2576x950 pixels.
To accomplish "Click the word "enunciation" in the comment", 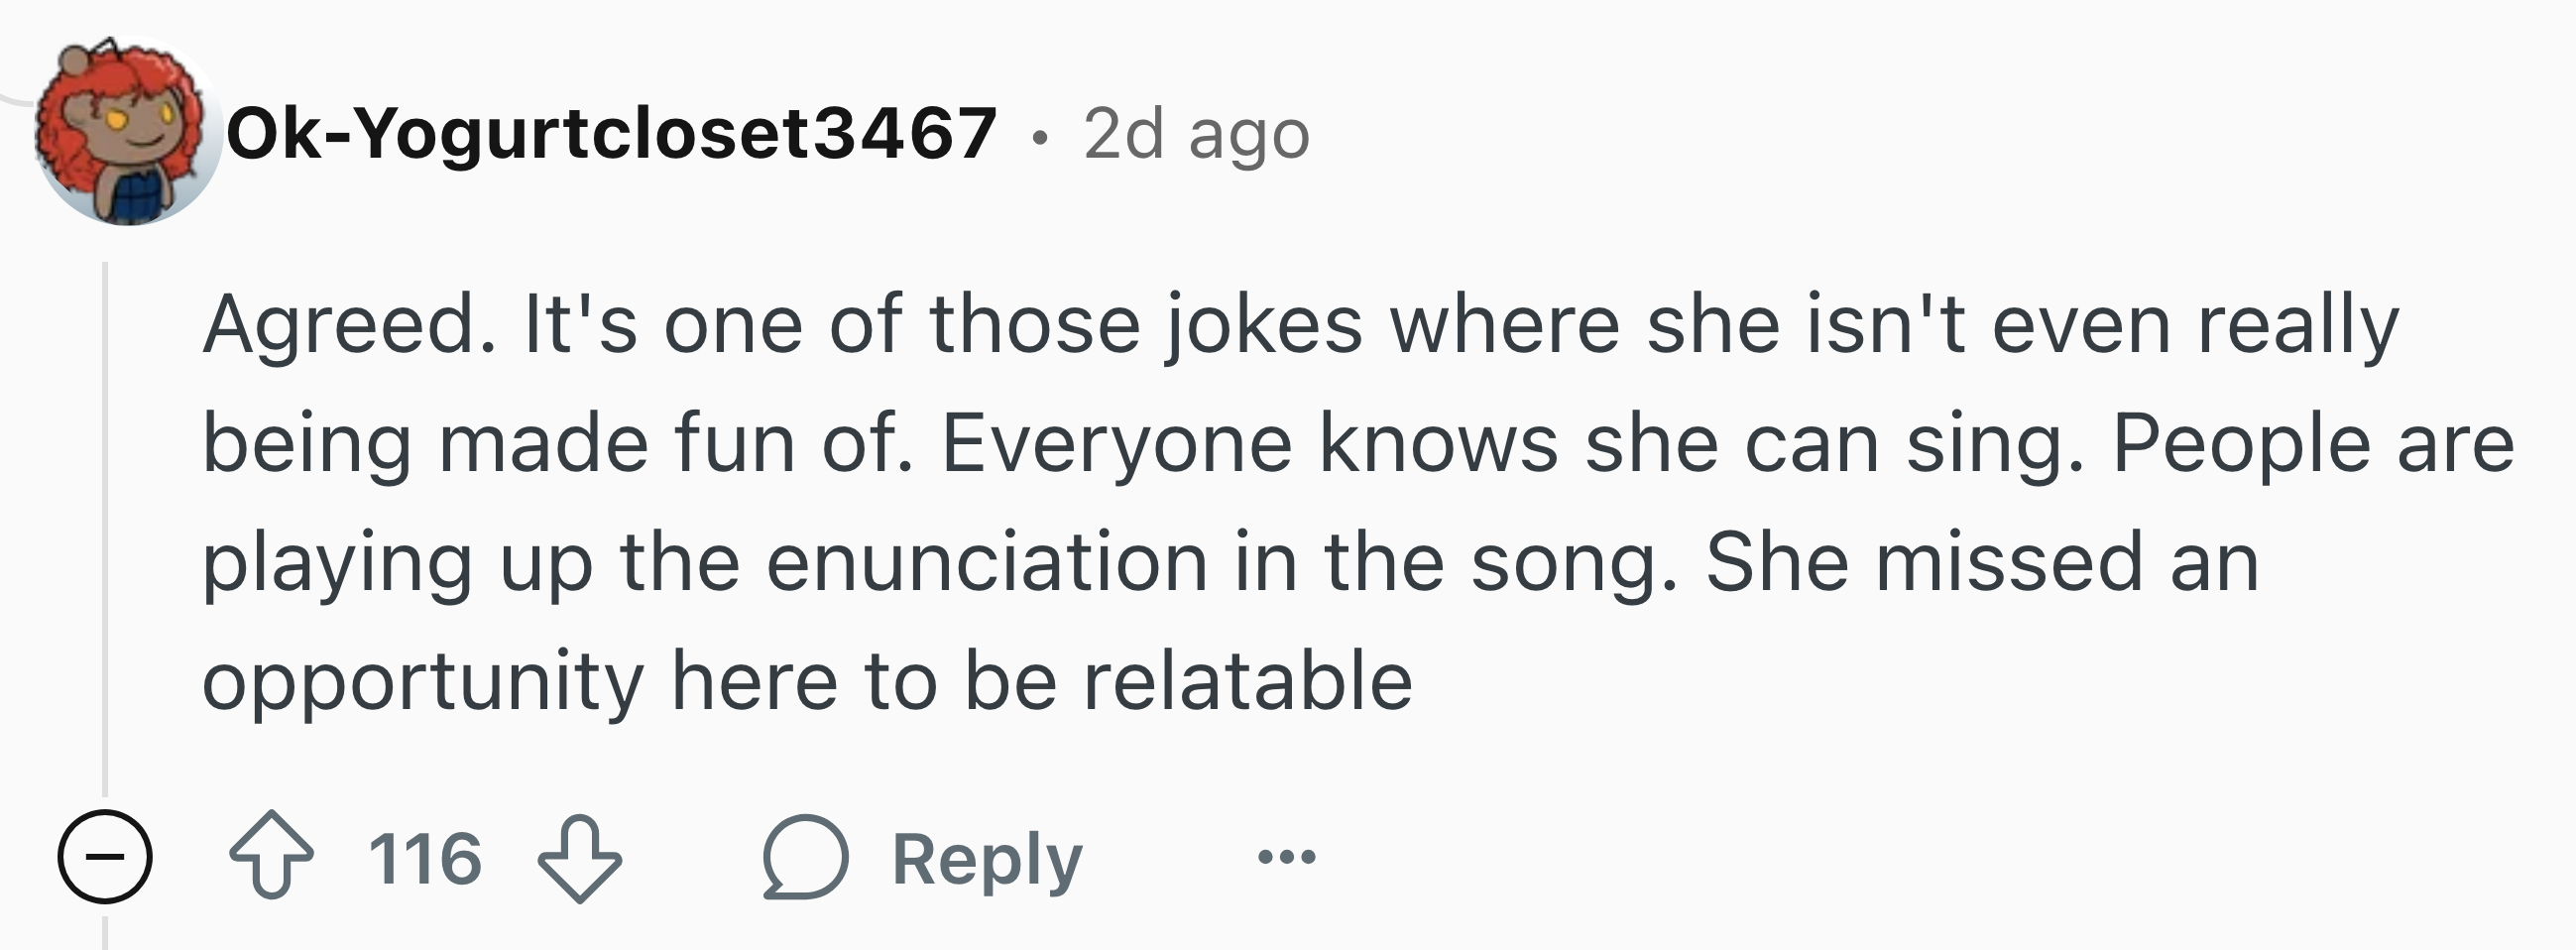I will [987, 562].
